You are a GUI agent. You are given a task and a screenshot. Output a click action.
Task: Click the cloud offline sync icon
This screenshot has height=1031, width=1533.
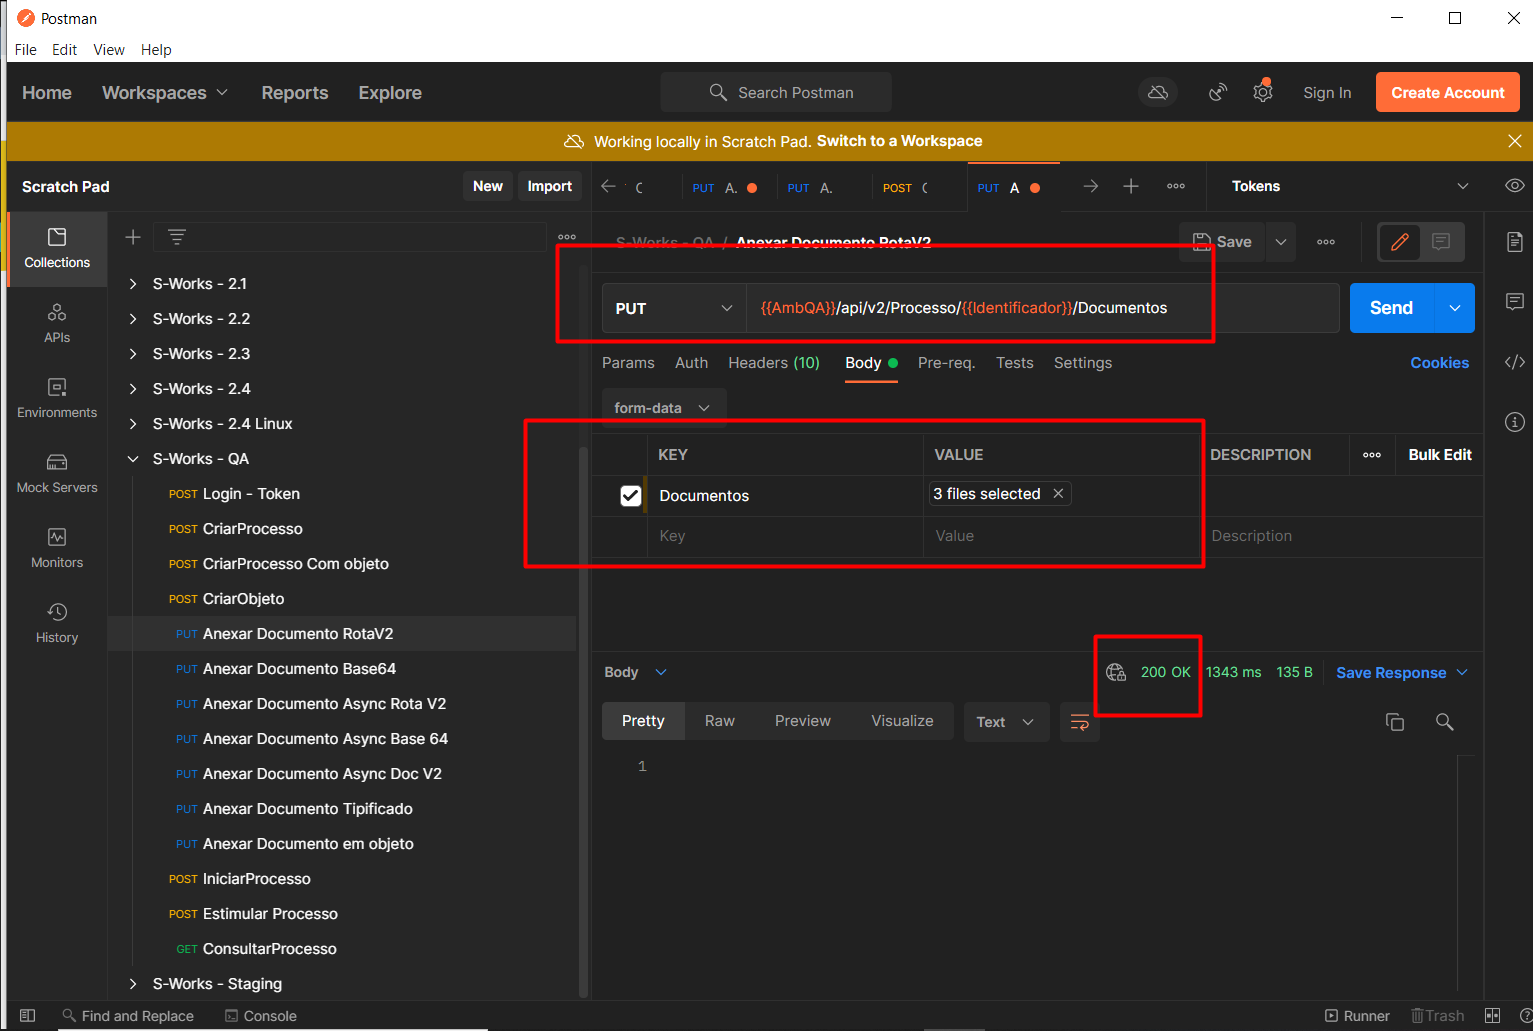1158,92
